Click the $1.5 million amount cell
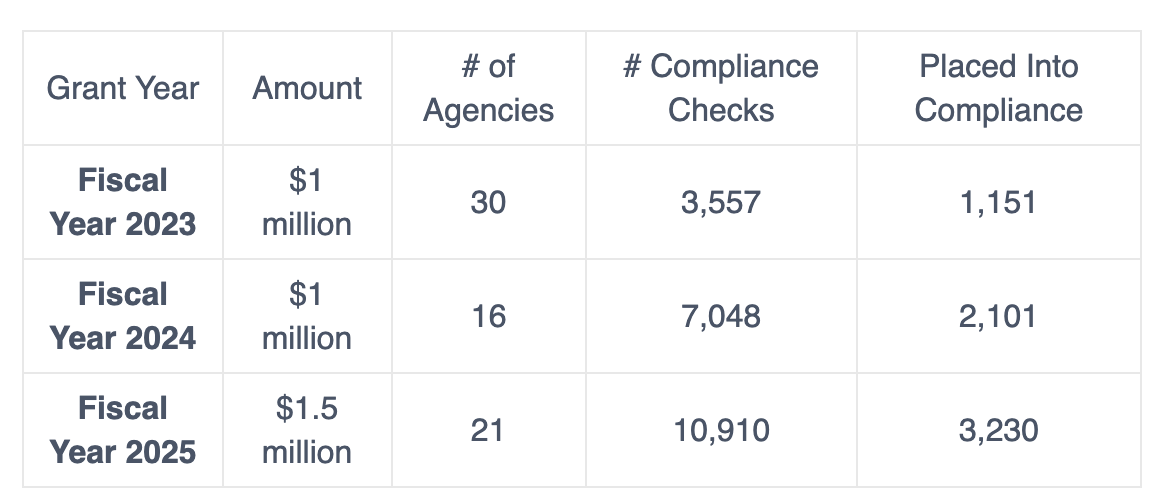The height and width of the screenshot is (504, 1154). click(x=307, y=430)
